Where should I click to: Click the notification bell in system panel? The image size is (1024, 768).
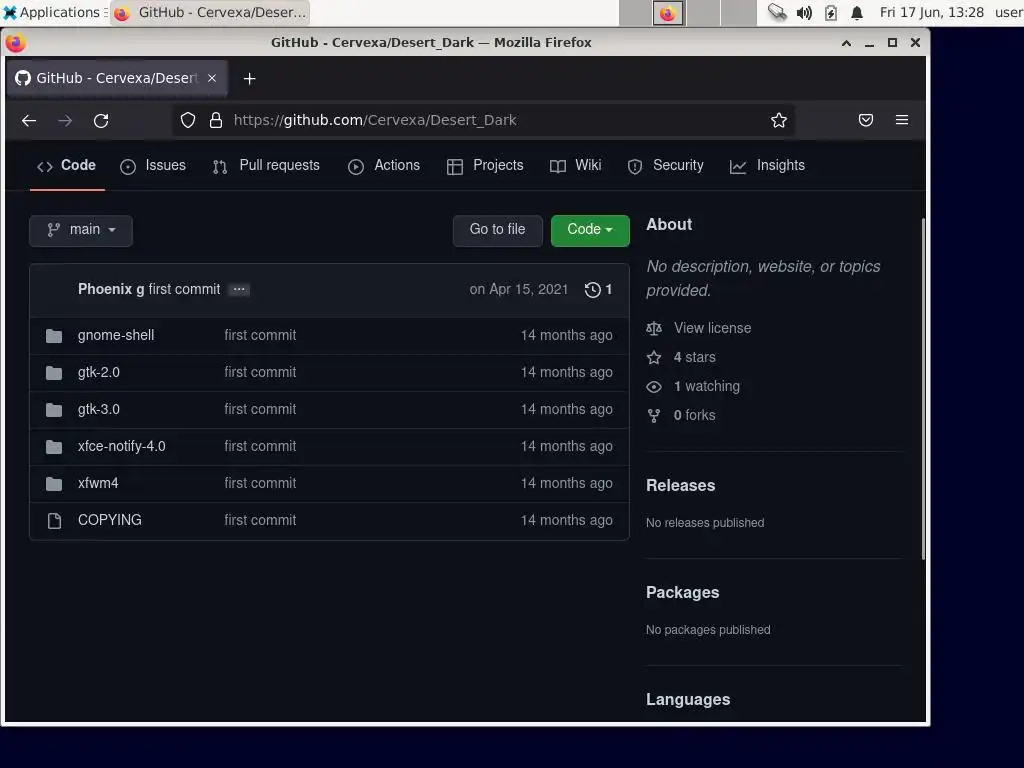[x=857, y=12]
